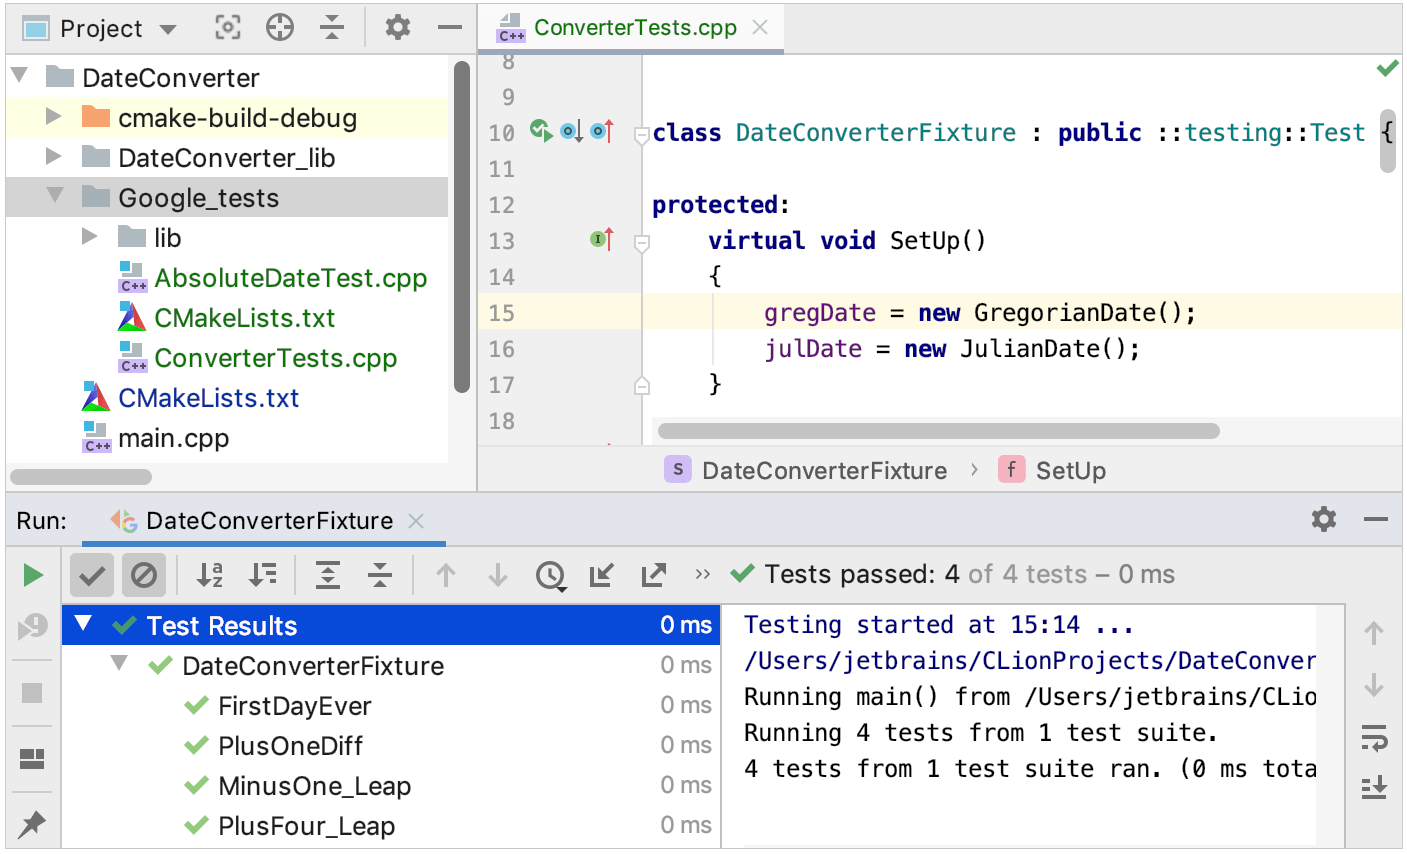Import test results icon

602,575
